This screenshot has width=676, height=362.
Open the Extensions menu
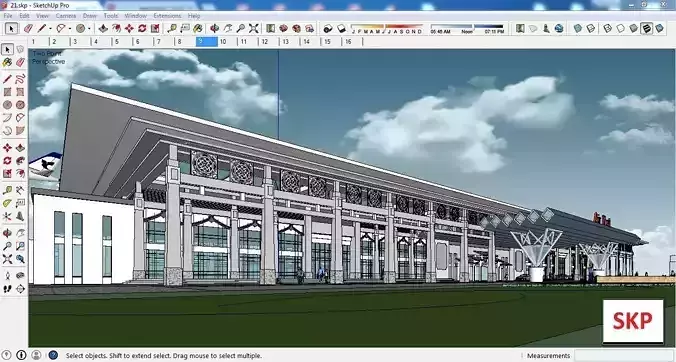coord(167,16)
